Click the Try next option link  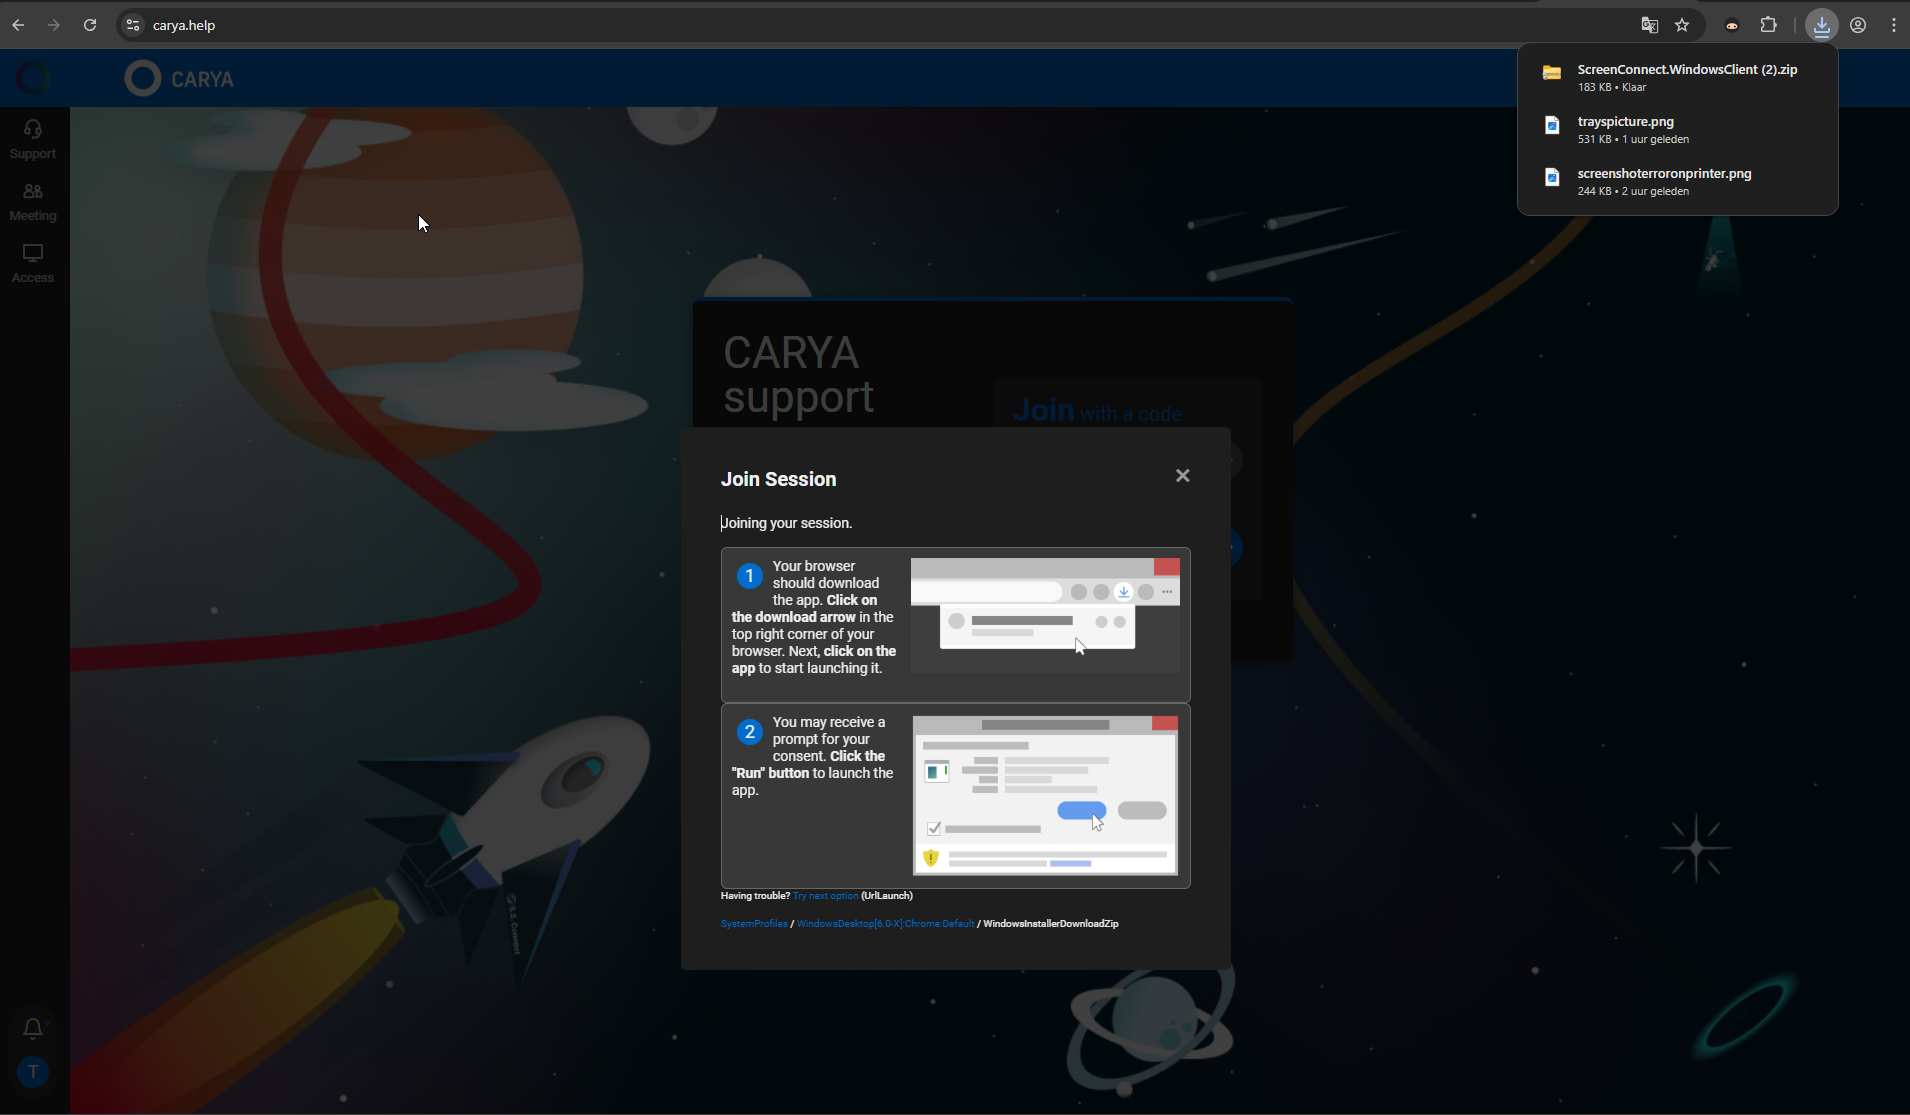coord(825,896)
